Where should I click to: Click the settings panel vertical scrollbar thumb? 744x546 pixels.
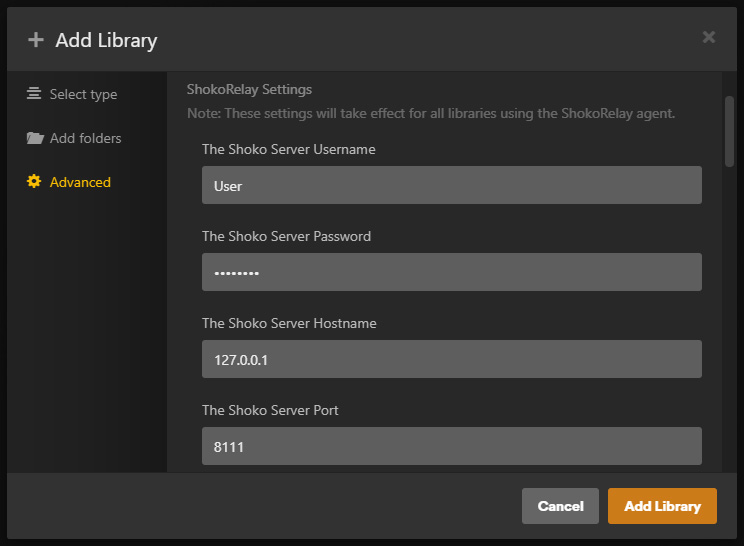click(729, 131)
